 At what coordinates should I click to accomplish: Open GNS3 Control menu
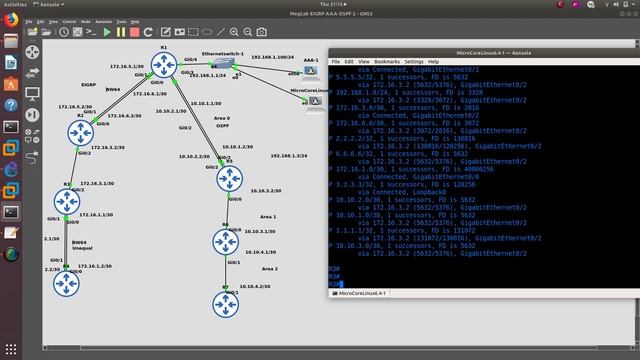coord(69,22)
